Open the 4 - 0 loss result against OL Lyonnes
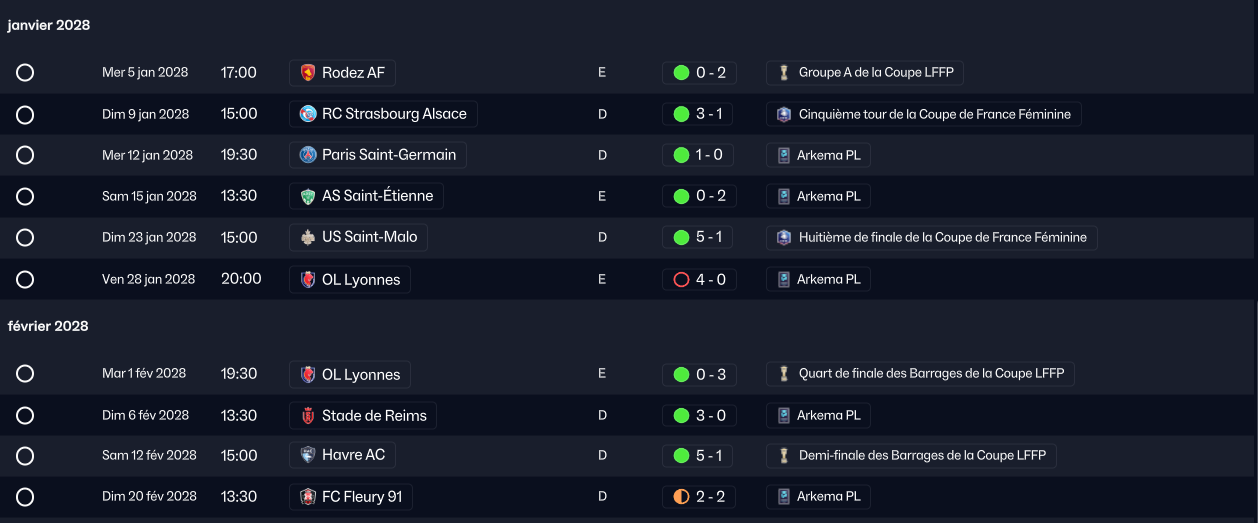Viewport: 1258px width, 523px height. click(699, 280)
